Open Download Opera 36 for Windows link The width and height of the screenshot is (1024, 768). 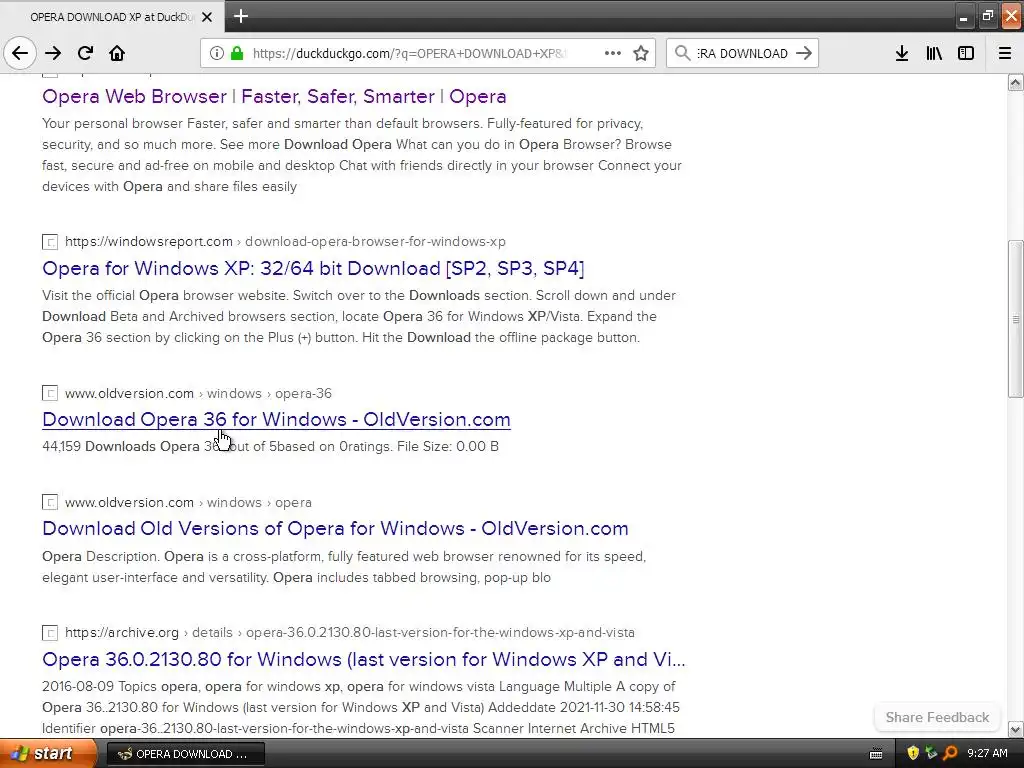[x=276, y=420]
